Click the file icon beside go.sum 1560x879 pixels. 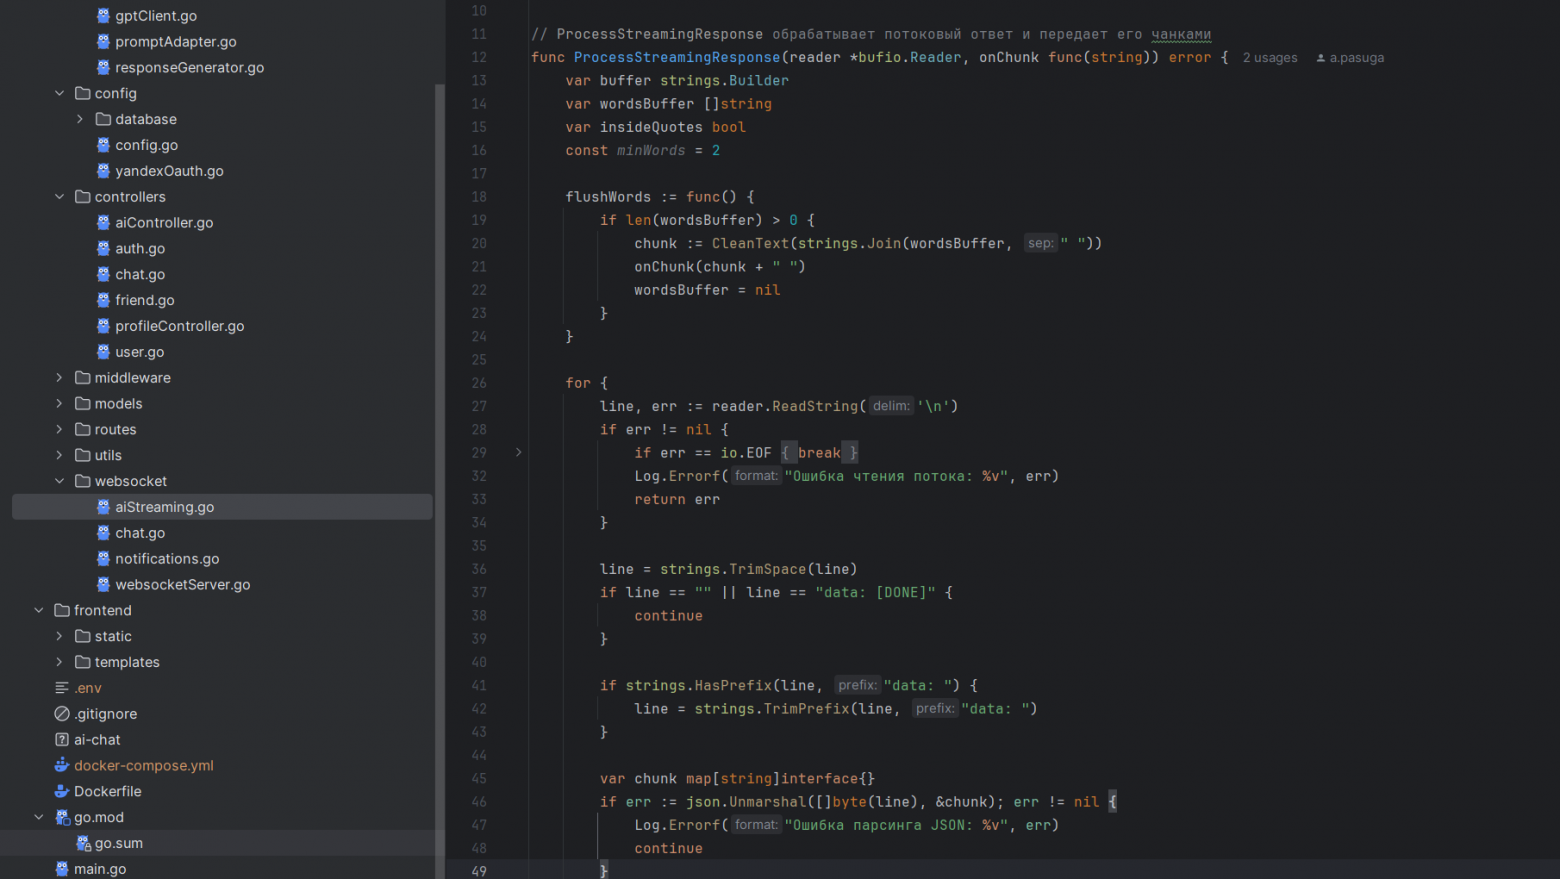(x=83, y=843)
